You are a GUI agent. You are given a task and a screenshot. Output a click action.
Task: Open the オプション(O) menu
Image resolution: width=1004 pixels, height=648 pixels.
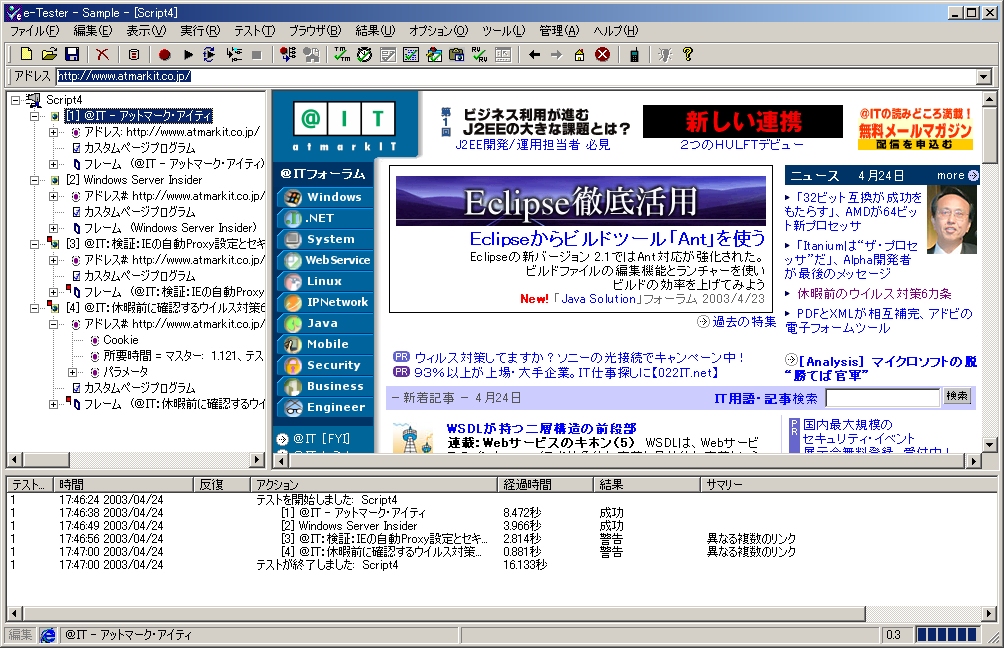(x=439, y=31)
